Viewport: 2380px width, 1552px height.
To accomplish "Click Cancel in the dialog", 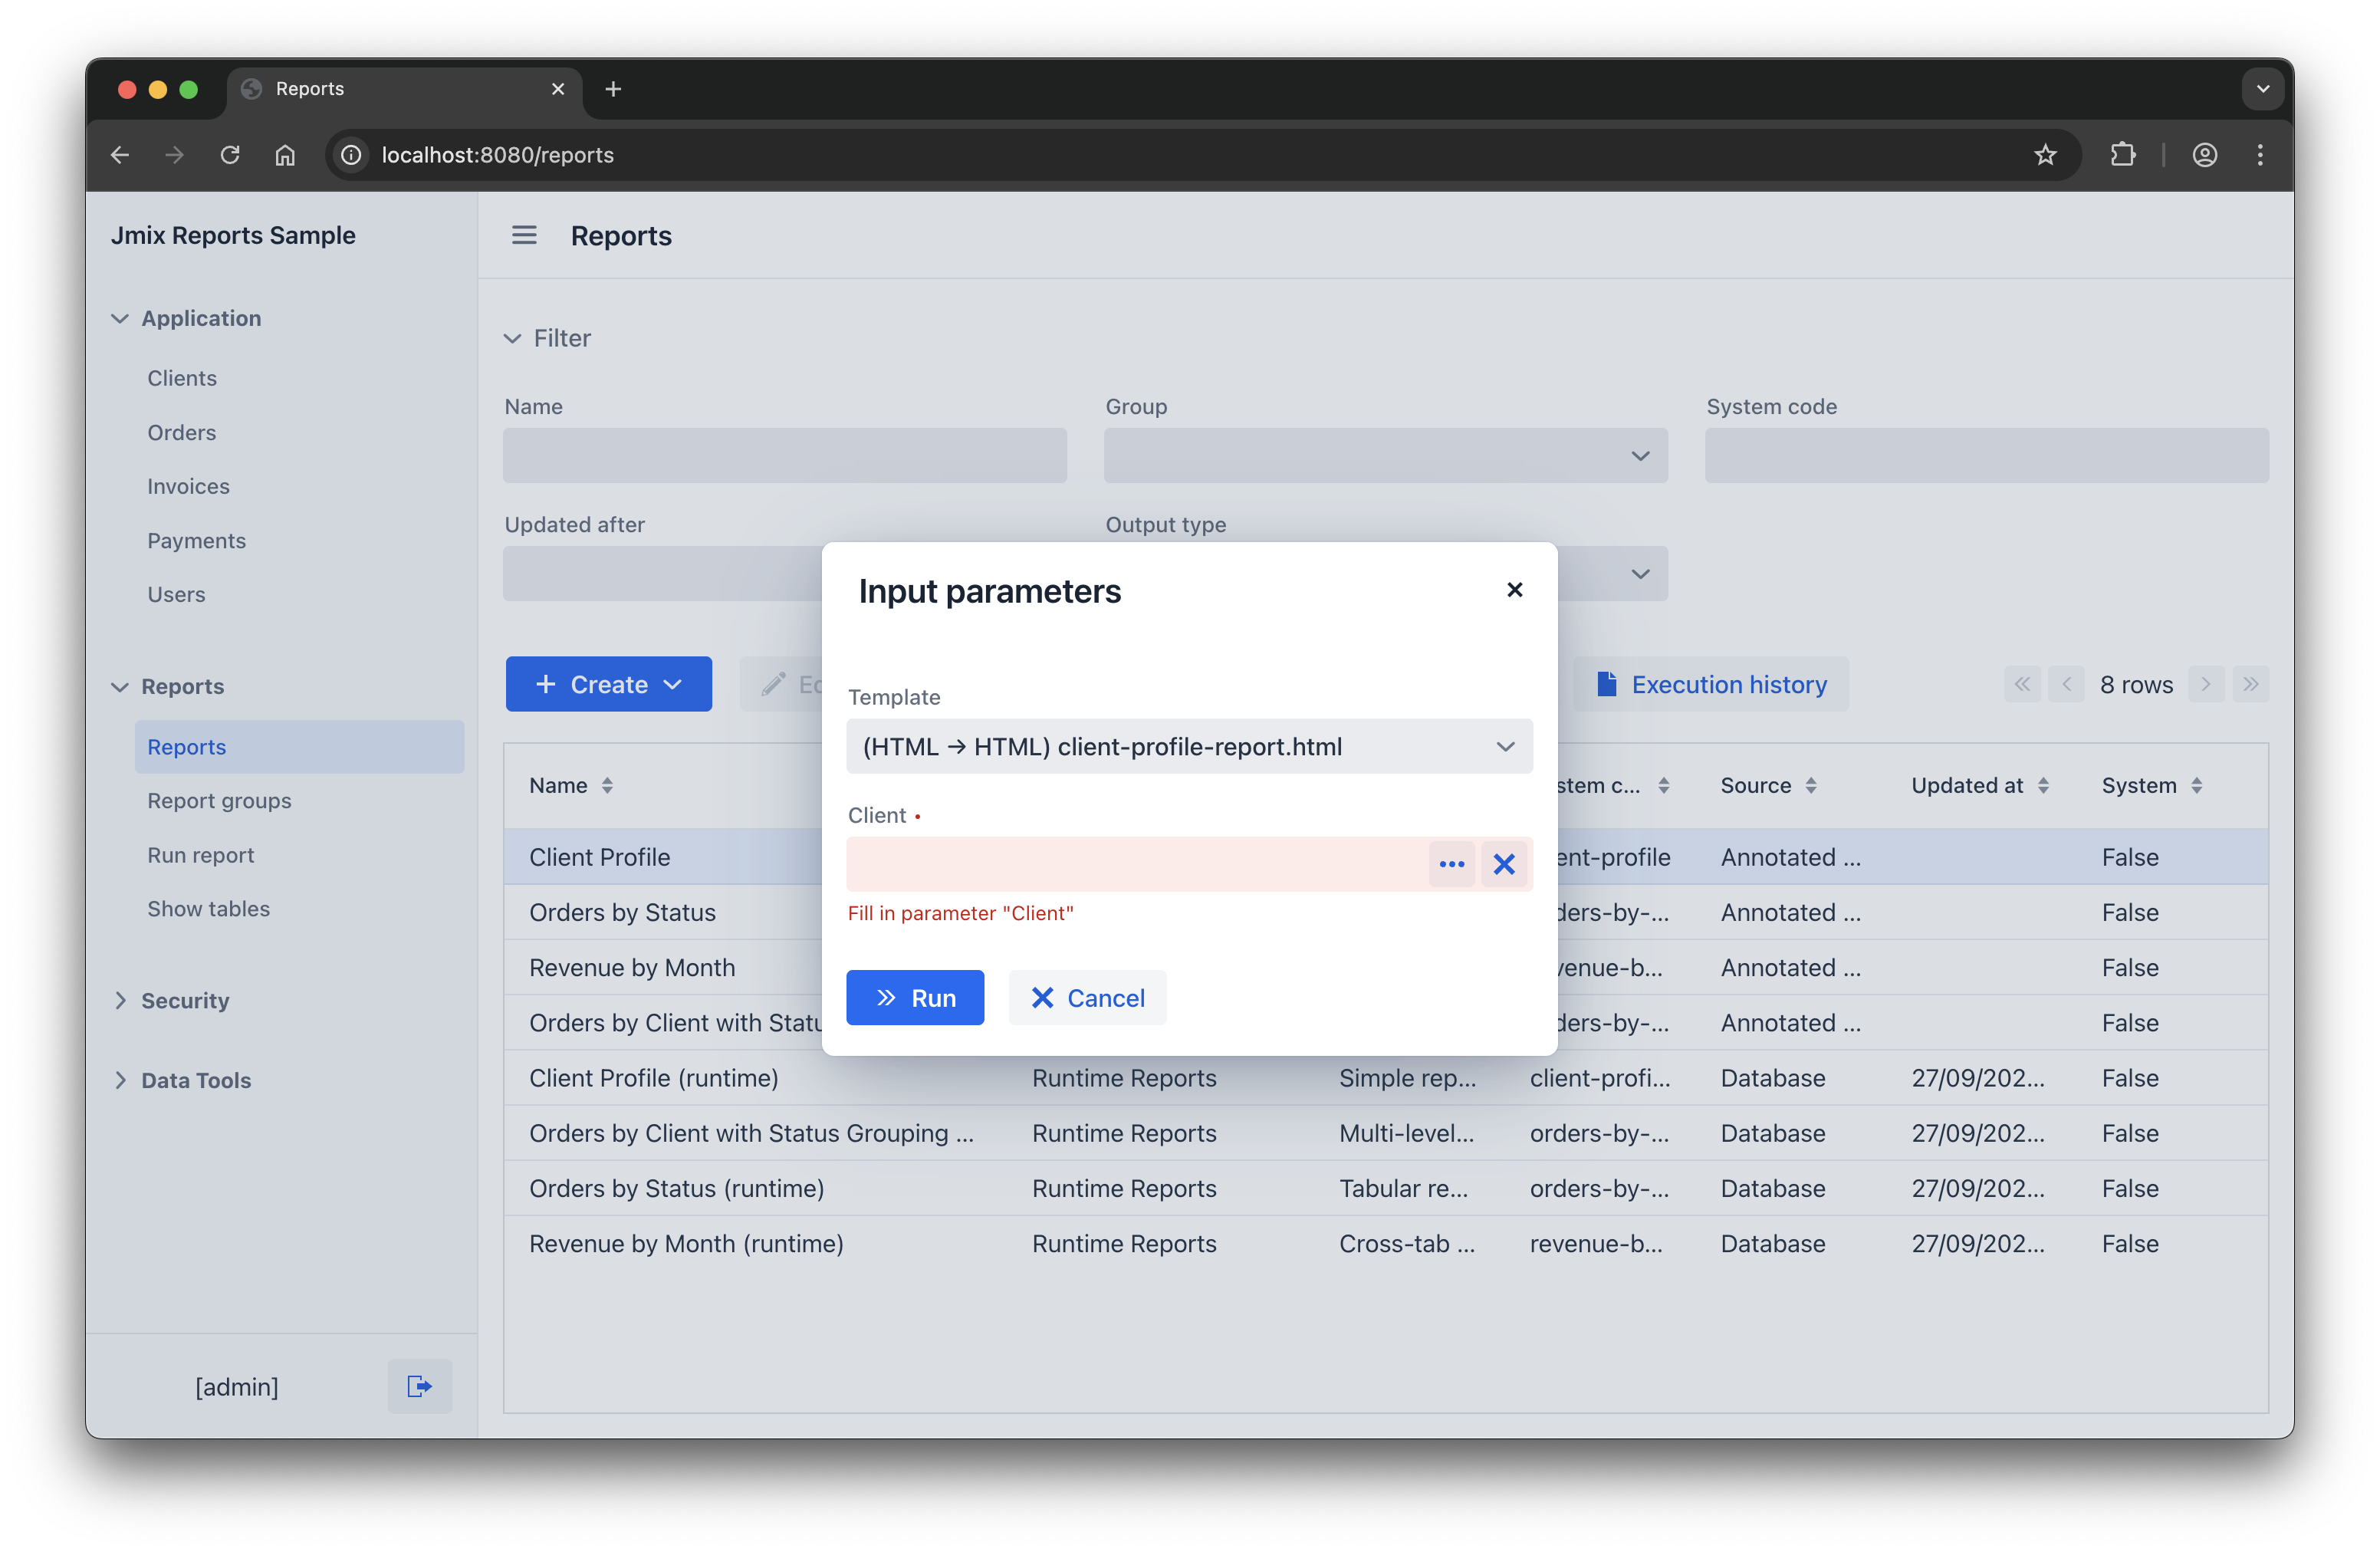I will click(1087, 998).
